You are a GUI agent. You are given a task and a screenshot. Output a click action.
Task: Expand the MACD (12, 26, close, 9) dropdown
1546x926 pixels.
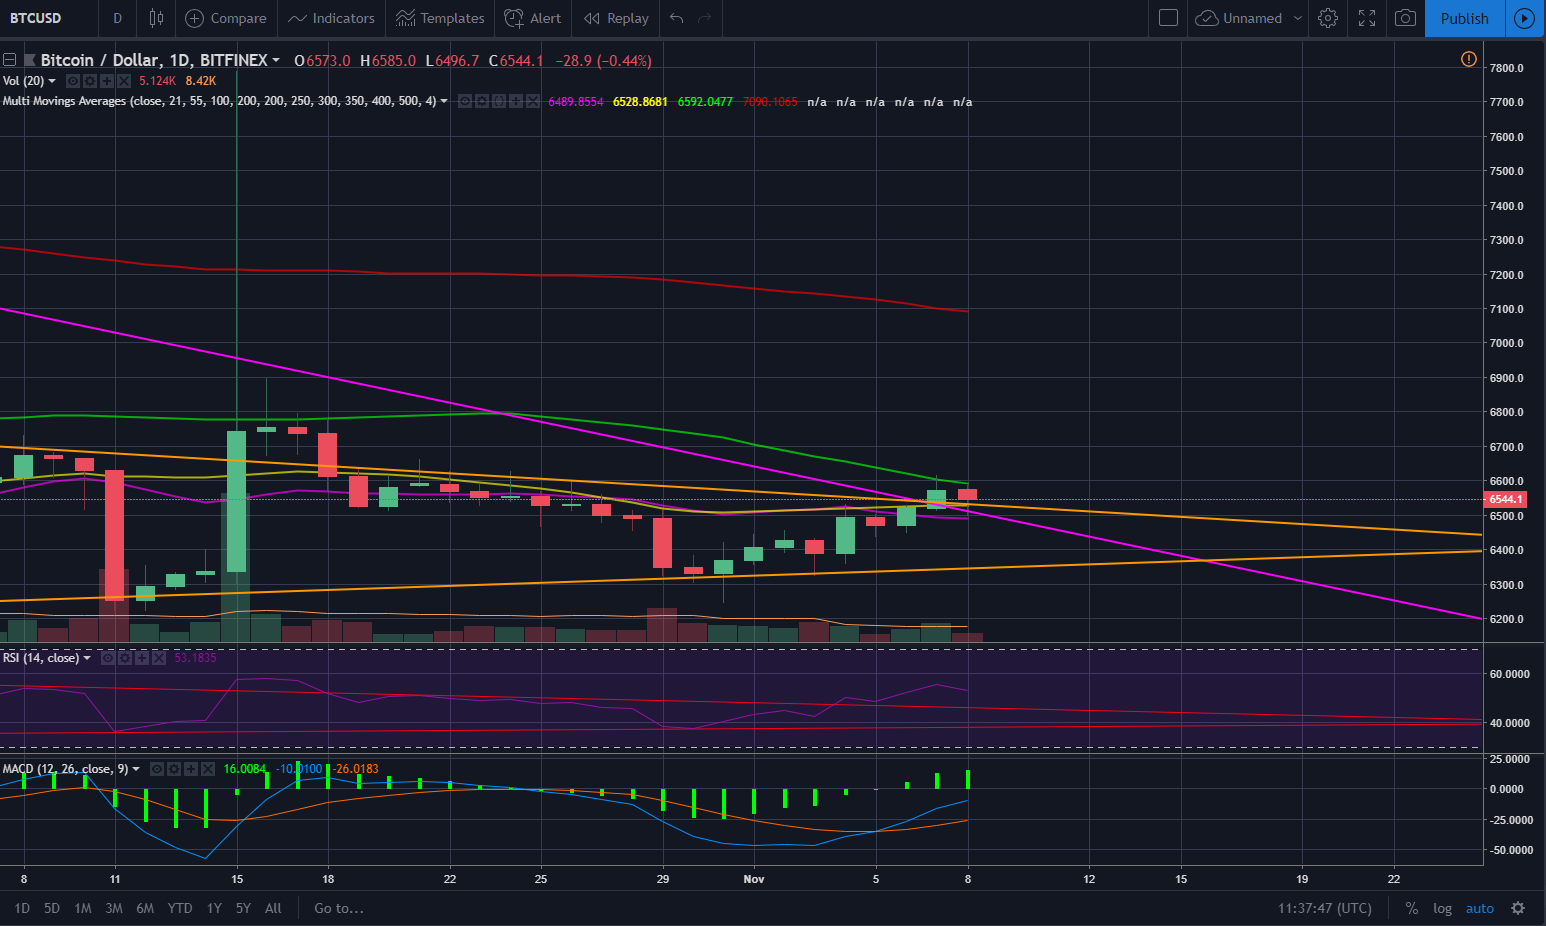click(136, 769)
